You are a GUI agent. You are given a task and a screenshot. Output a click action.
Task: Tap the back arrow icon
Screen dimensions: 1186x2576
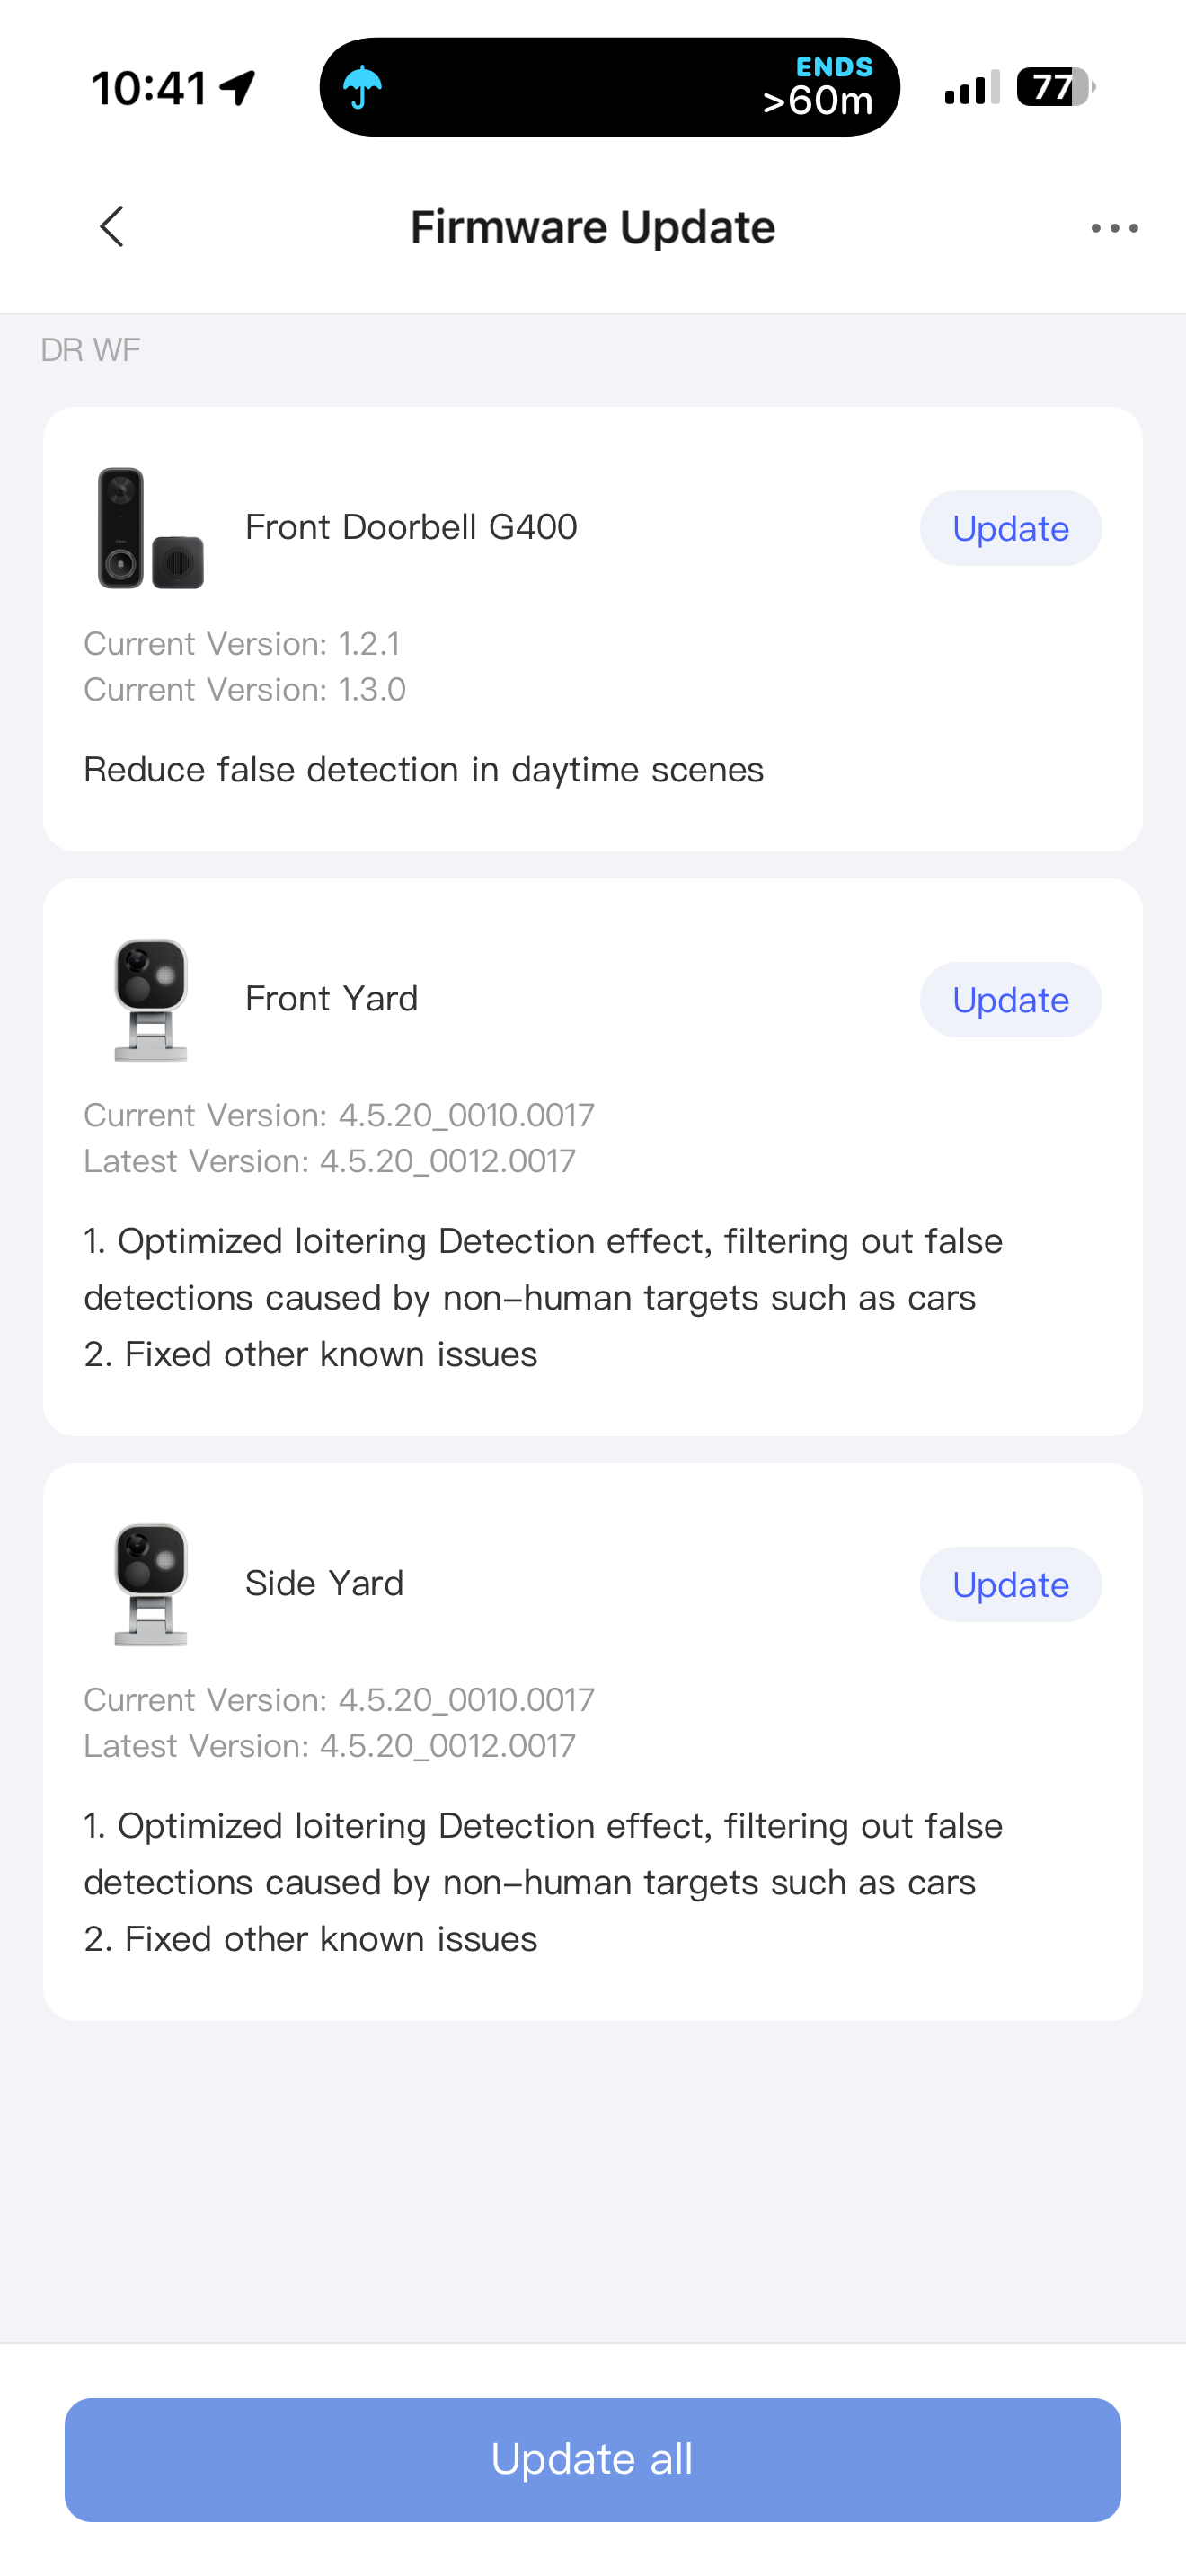click(x=112, y=227)
